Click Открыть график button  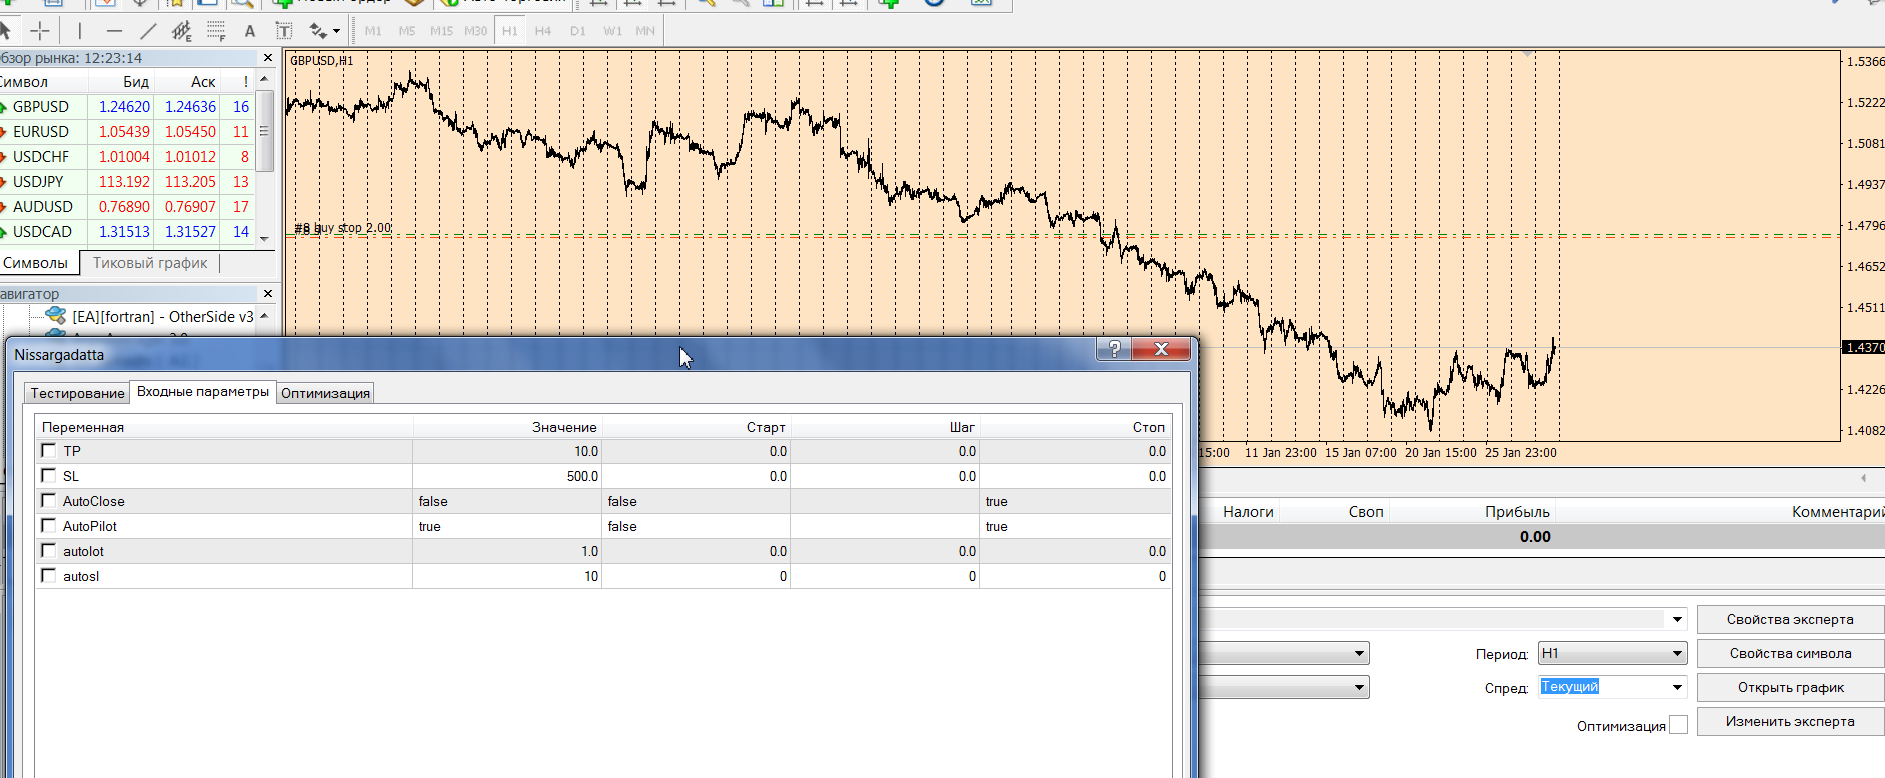click(x=1790, y=687)
